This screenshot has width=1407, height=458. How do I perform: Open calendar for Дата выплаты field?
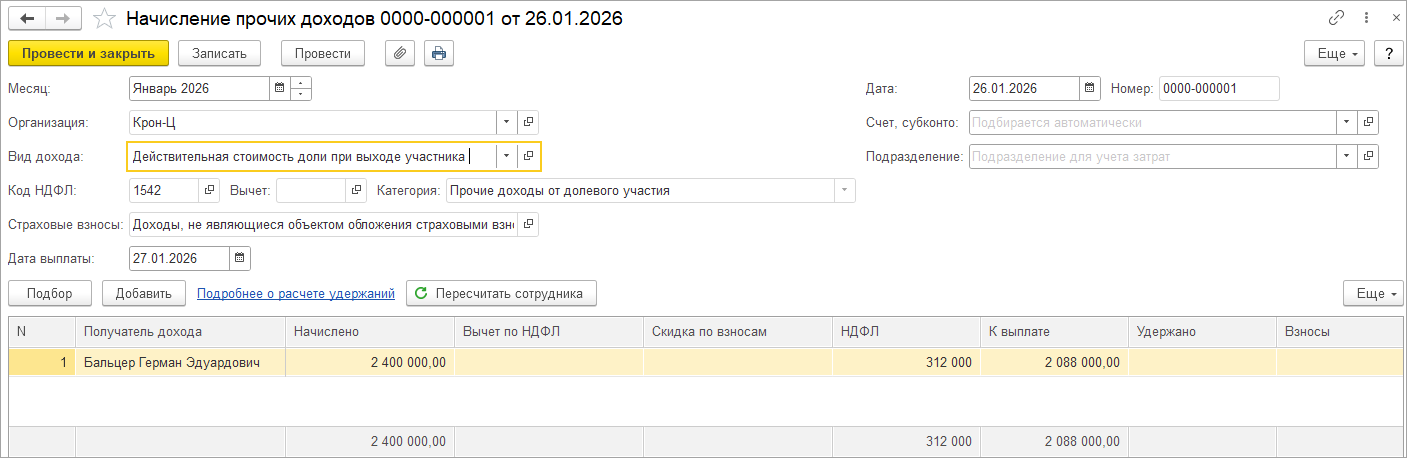(x=240, y=258)
